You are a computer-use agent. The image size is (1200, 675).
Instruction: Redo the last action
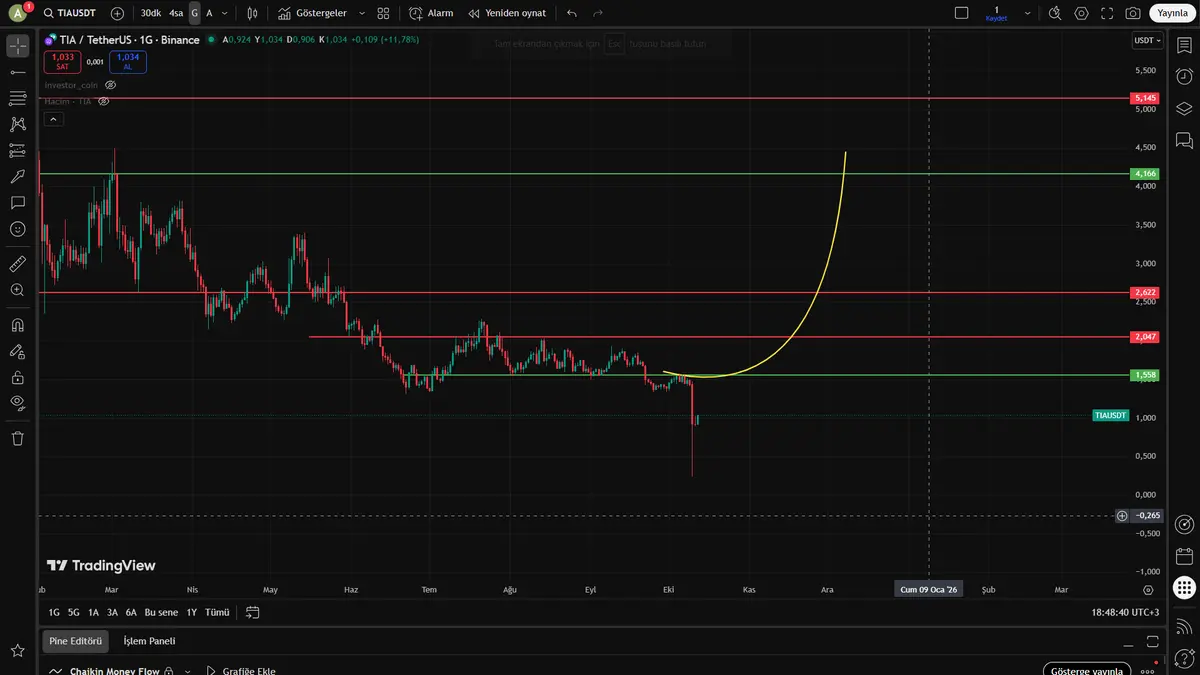pos(598,13)
